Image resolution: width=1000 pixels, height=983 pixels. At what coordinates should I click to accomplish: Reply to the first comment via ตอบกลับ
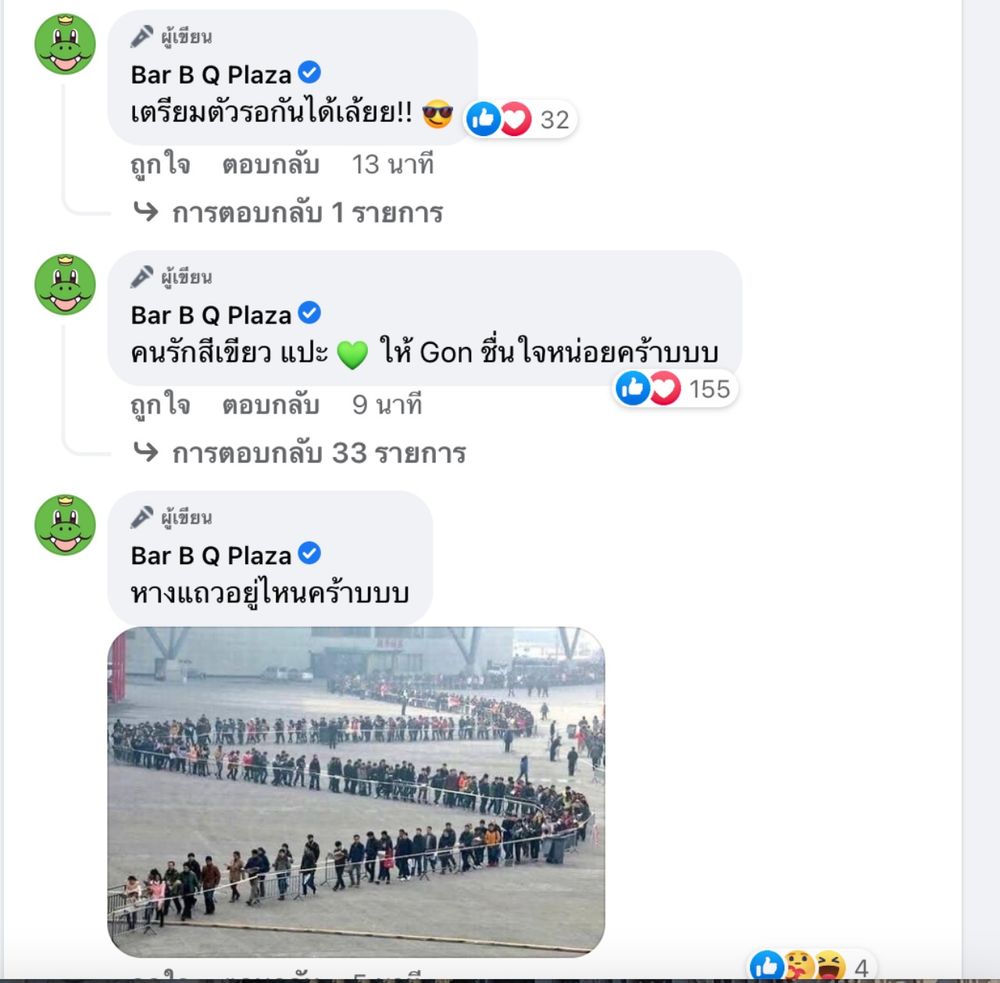click(x=270, y=165)
